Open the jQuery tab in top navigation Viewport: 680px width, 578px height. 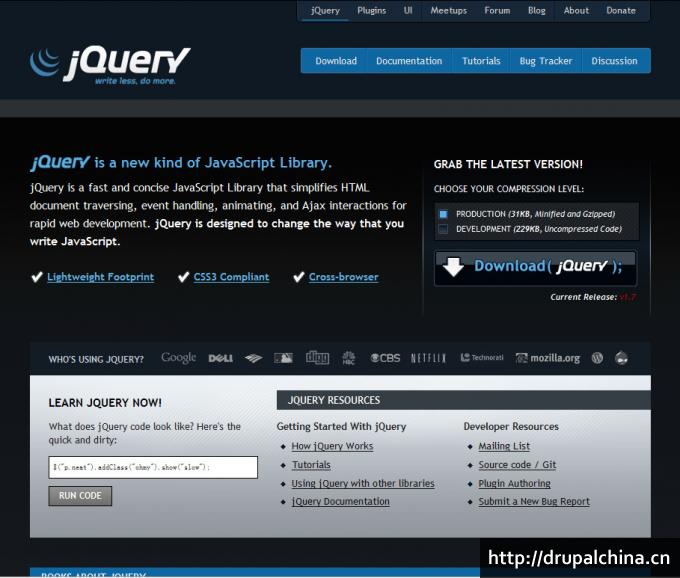pos(325,10)
